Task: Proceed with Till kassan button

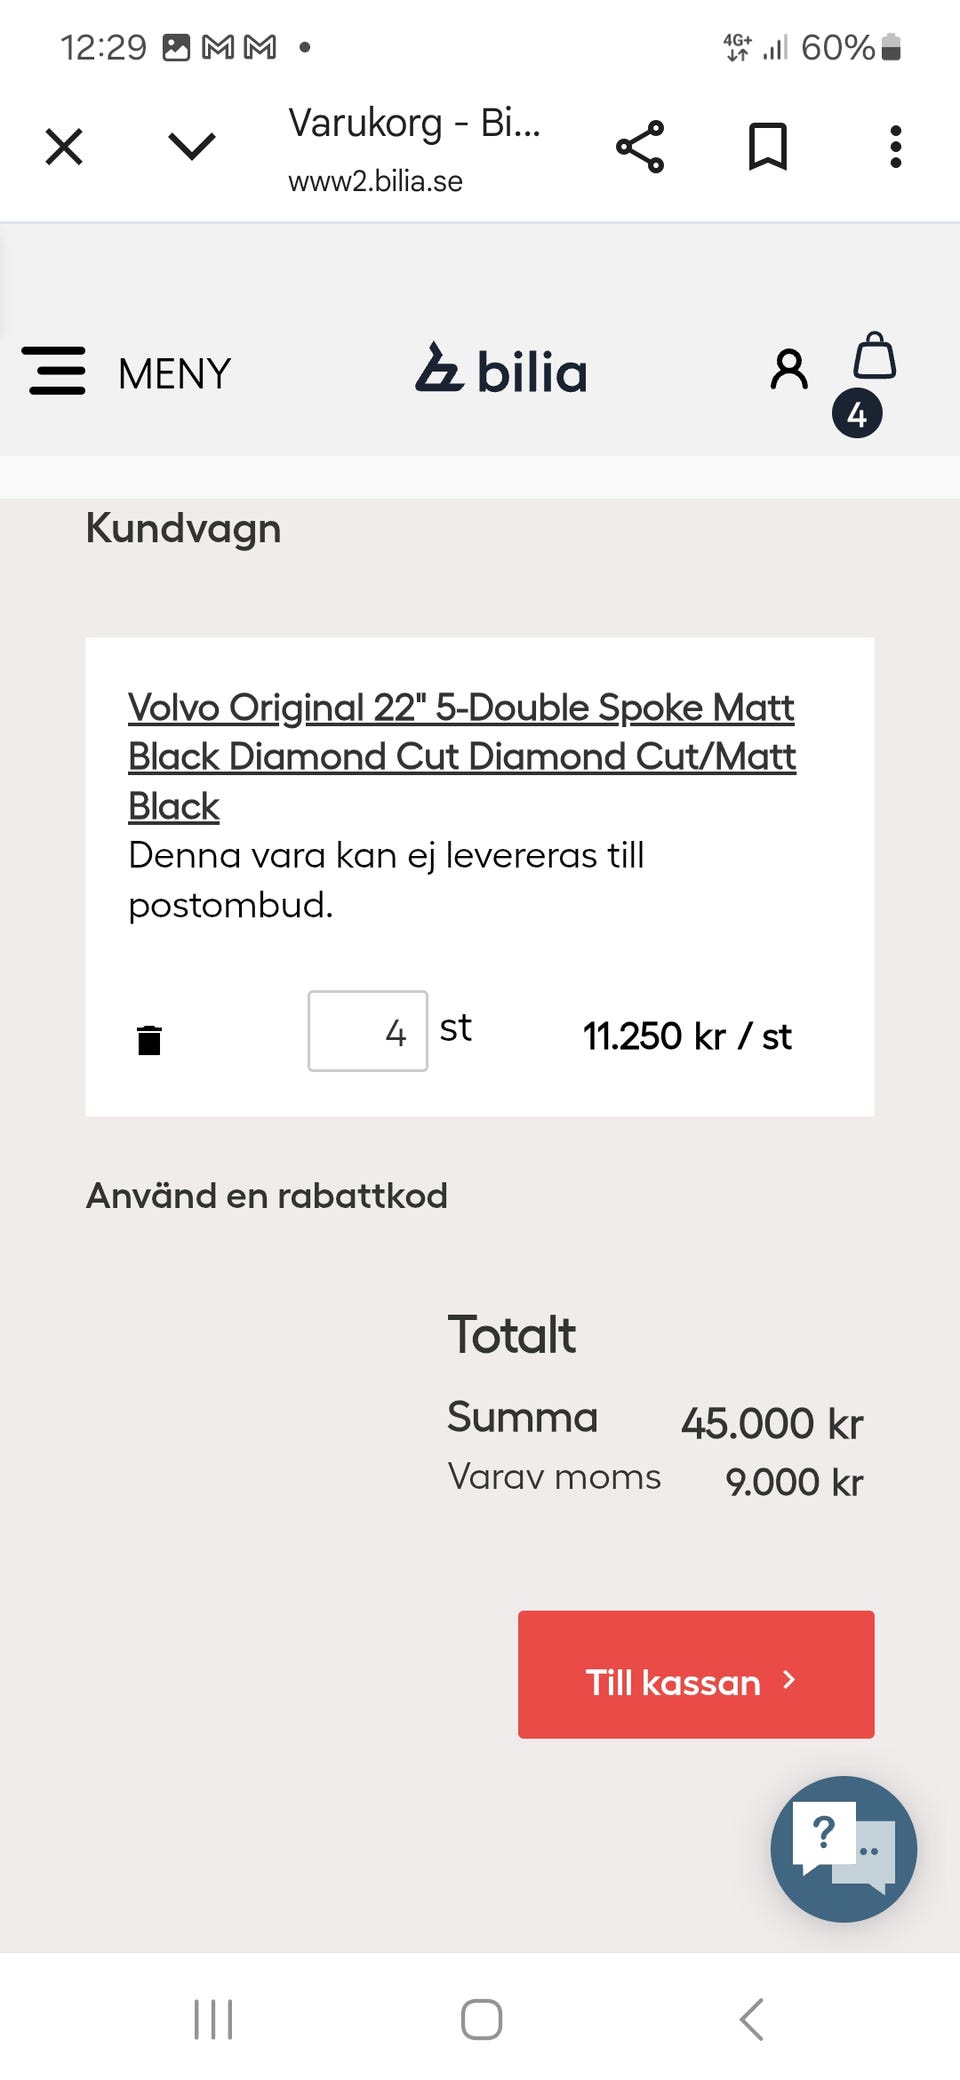Action: [695, 1674]
